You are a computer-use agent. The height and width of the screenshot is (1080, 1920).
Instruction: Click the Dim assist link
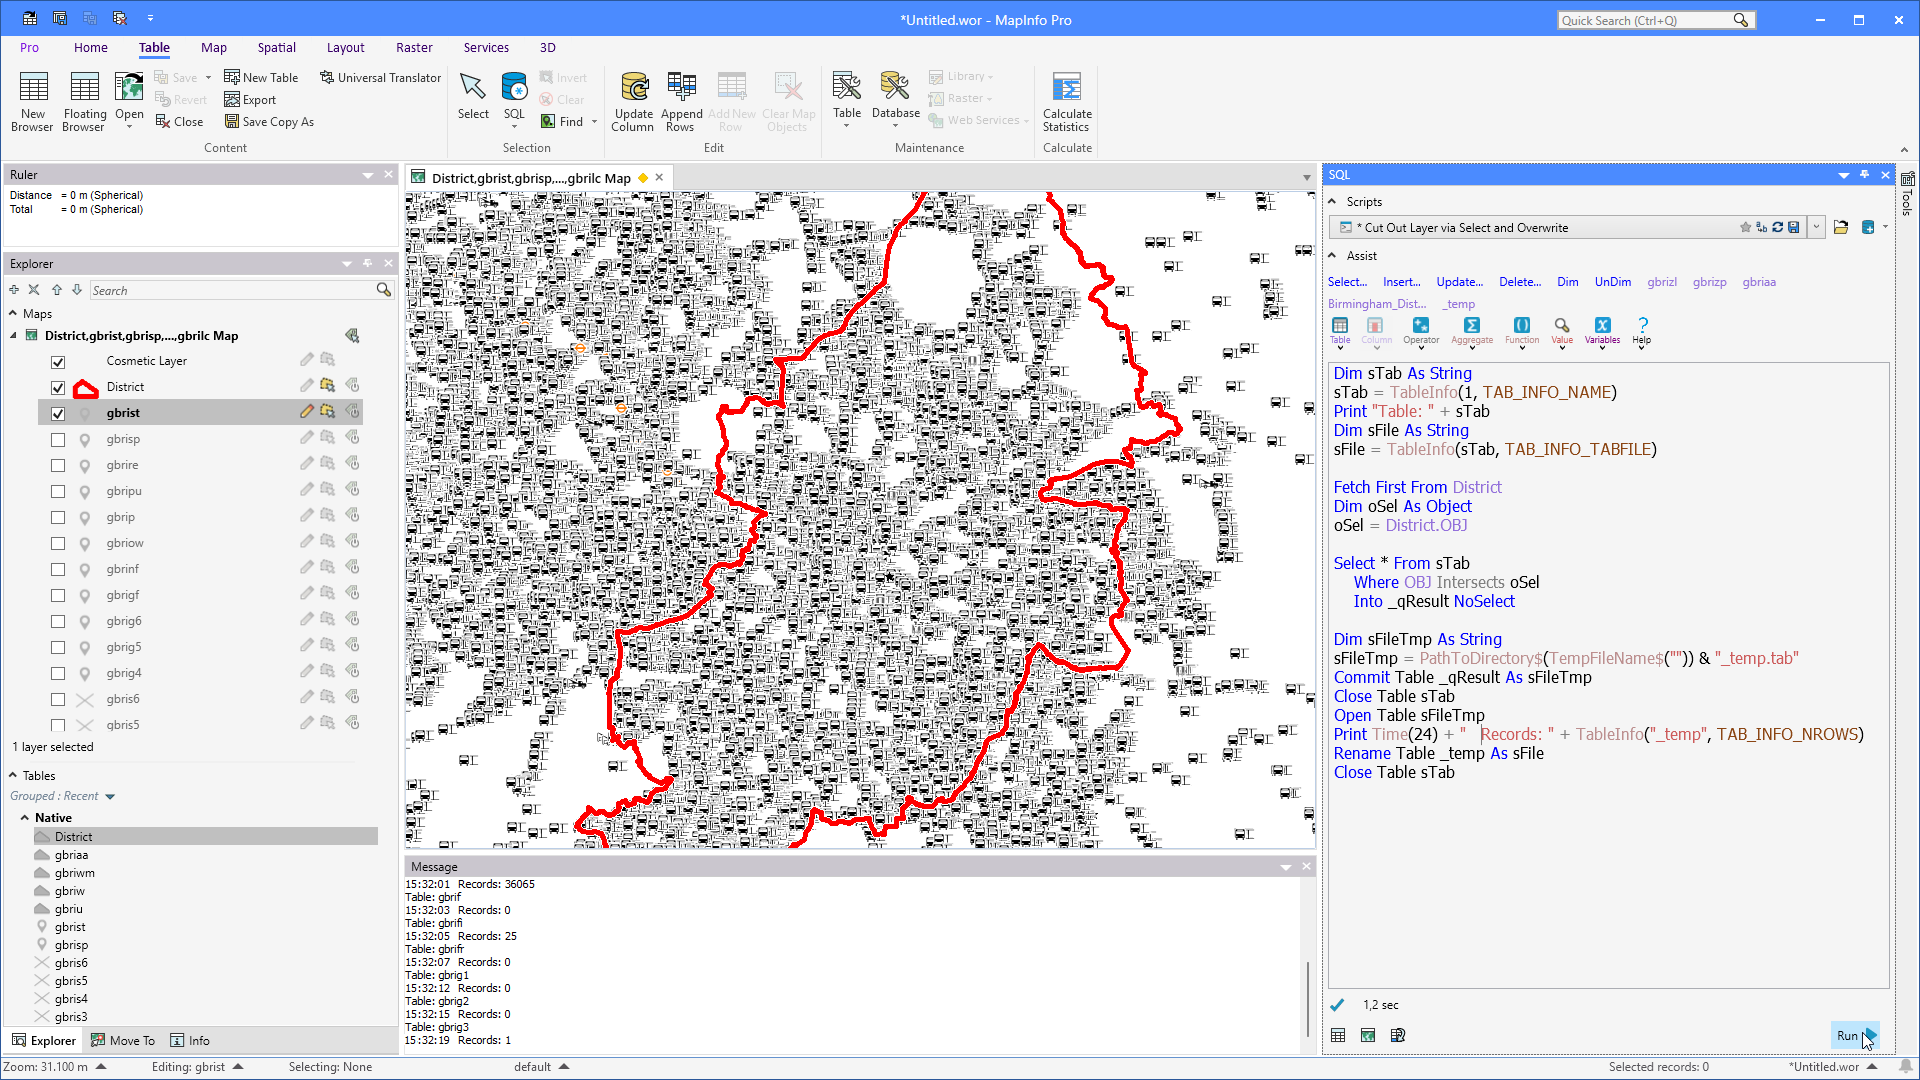pyautogui.click(x=1567, y=282)
